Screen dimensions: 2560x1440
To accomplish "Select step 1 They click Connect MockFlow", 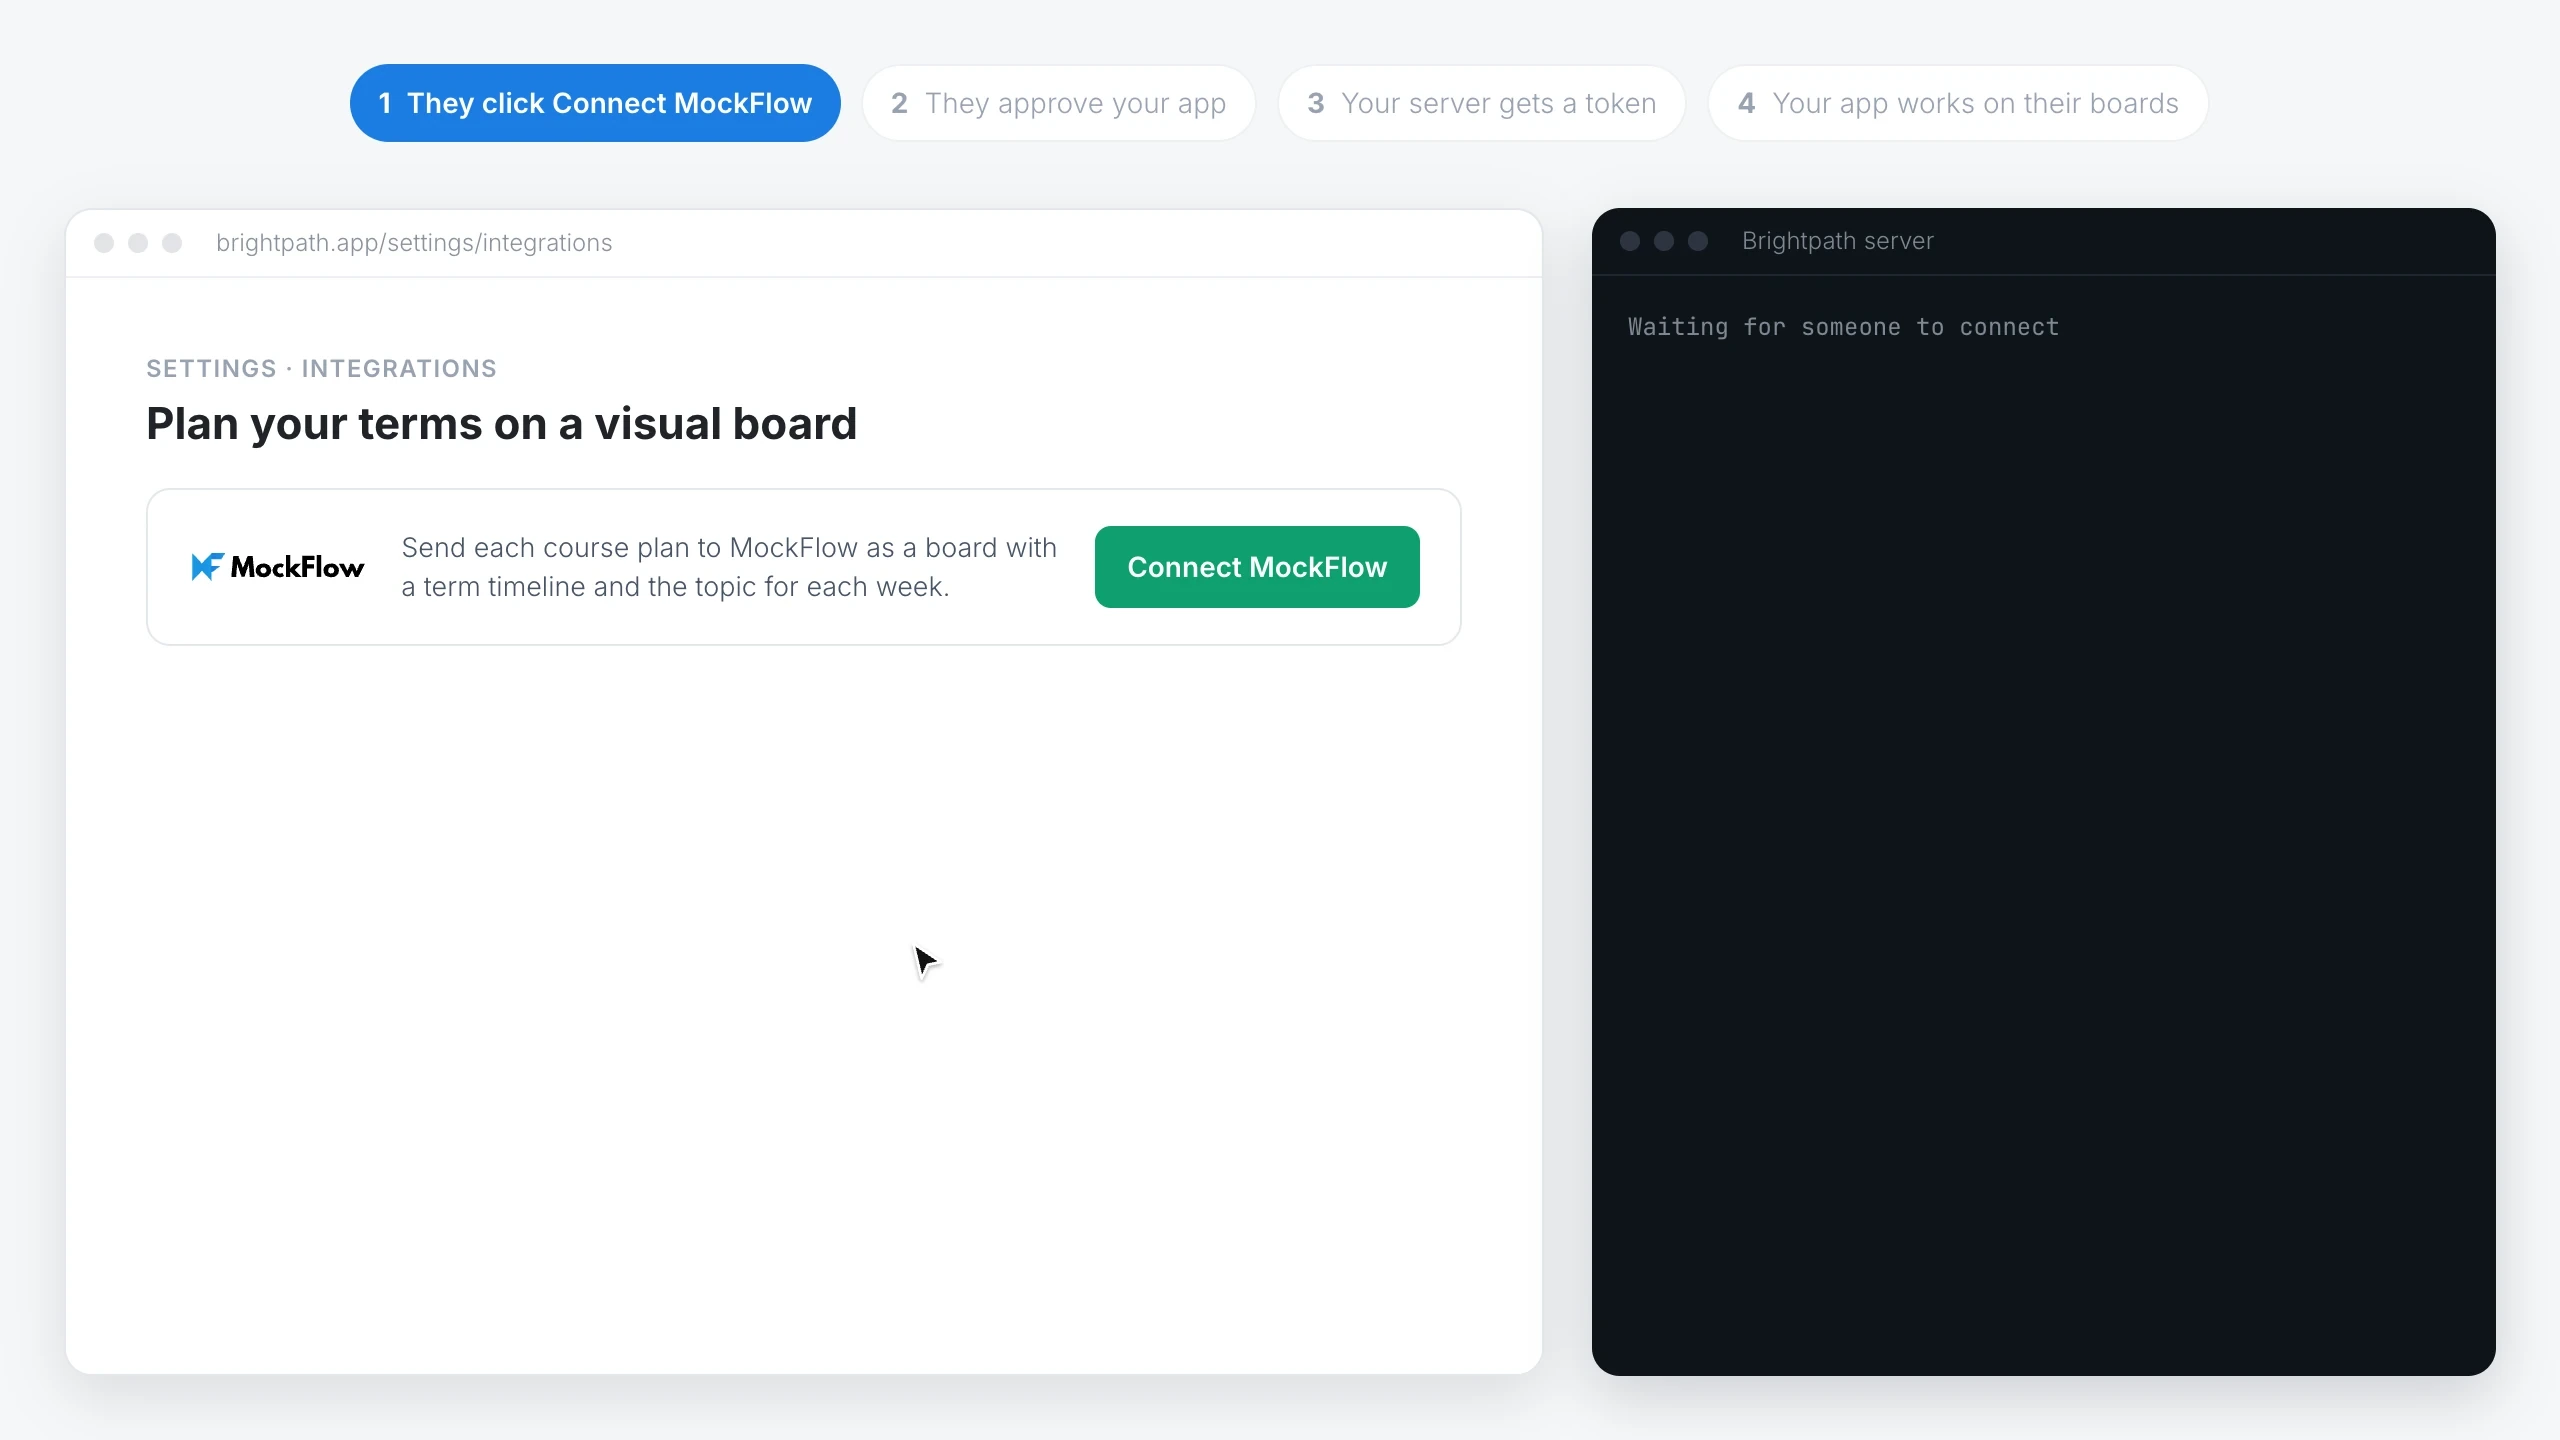I will click(595, 103).
